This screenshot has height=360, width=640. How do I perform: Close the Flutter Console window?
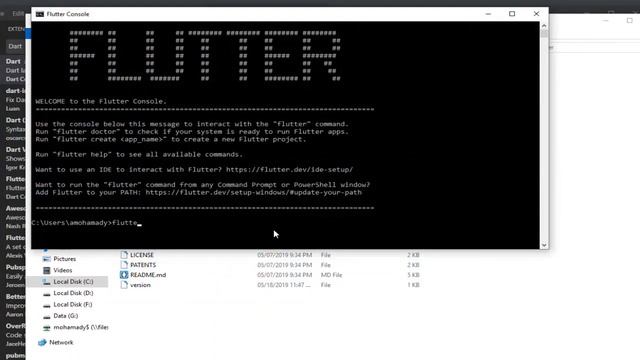[536, 14]
